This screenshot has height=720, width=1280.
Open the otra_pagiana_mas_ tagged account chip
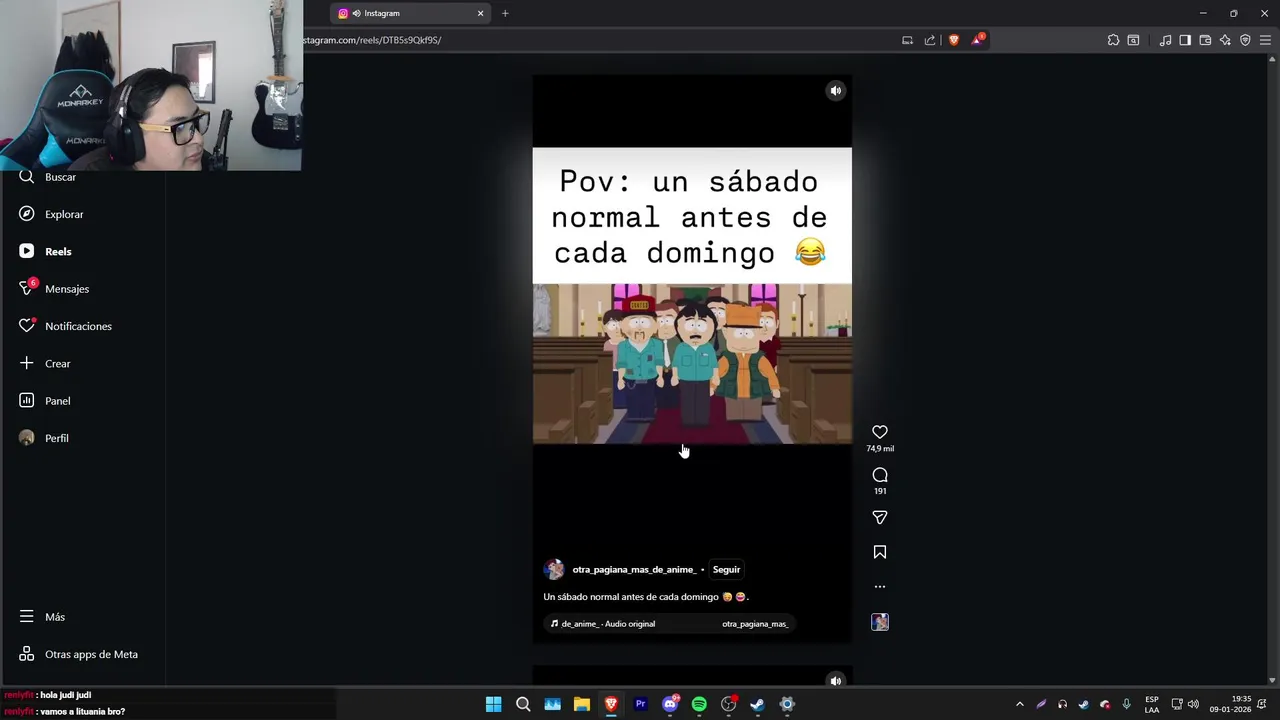pos(755,624)
